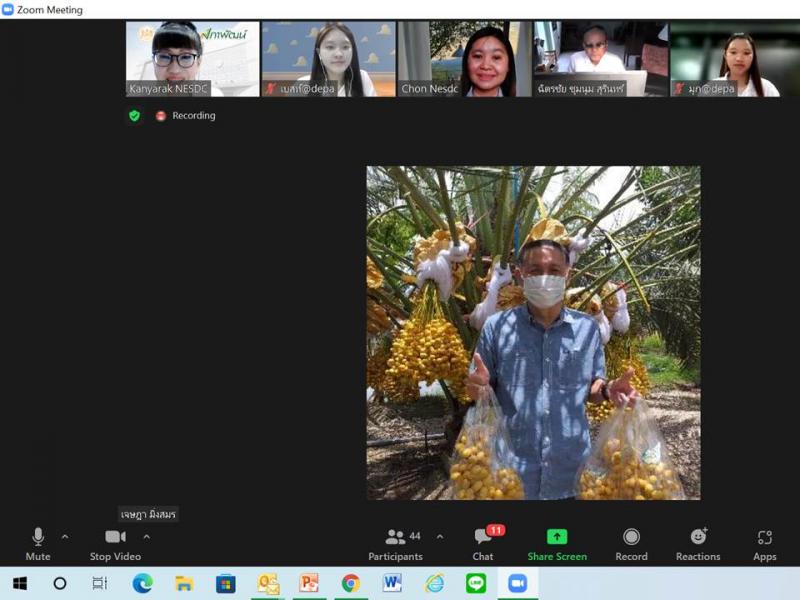Open the Participants panel

click(x=396, y=544)
